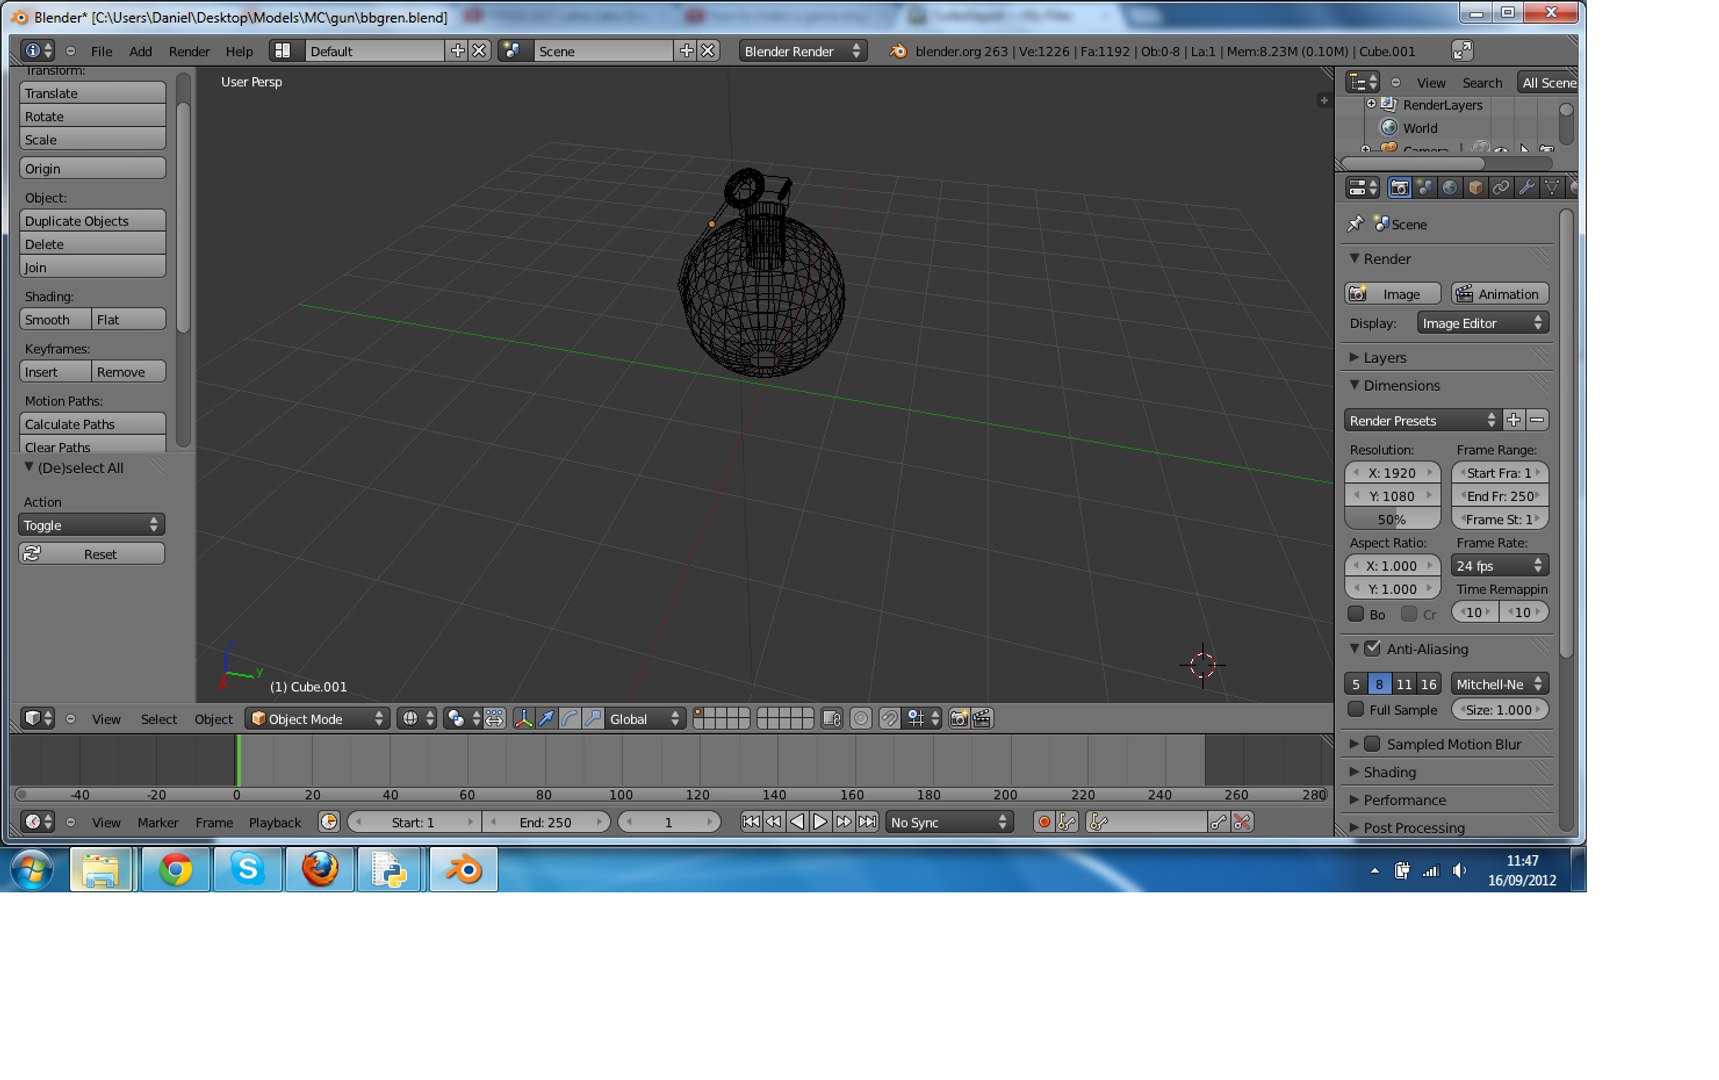Open Google Chrome from the taskbar
The height and width of the screenshot is (1080, 1719).
point(175,870)
